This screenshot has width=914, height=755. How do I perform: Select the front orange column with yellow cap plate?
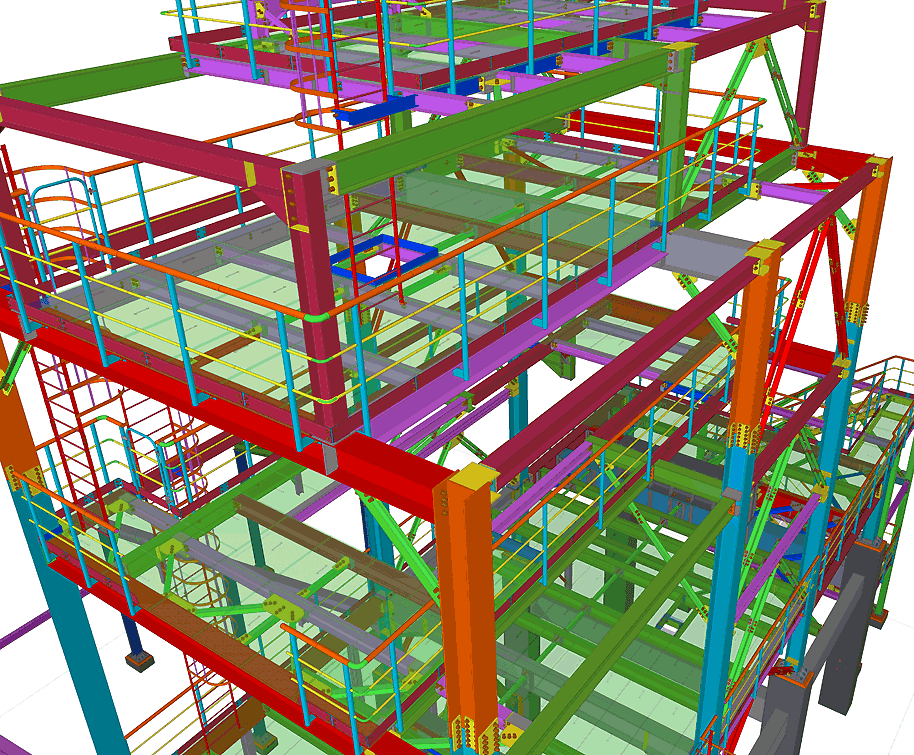tap(466, 609)
